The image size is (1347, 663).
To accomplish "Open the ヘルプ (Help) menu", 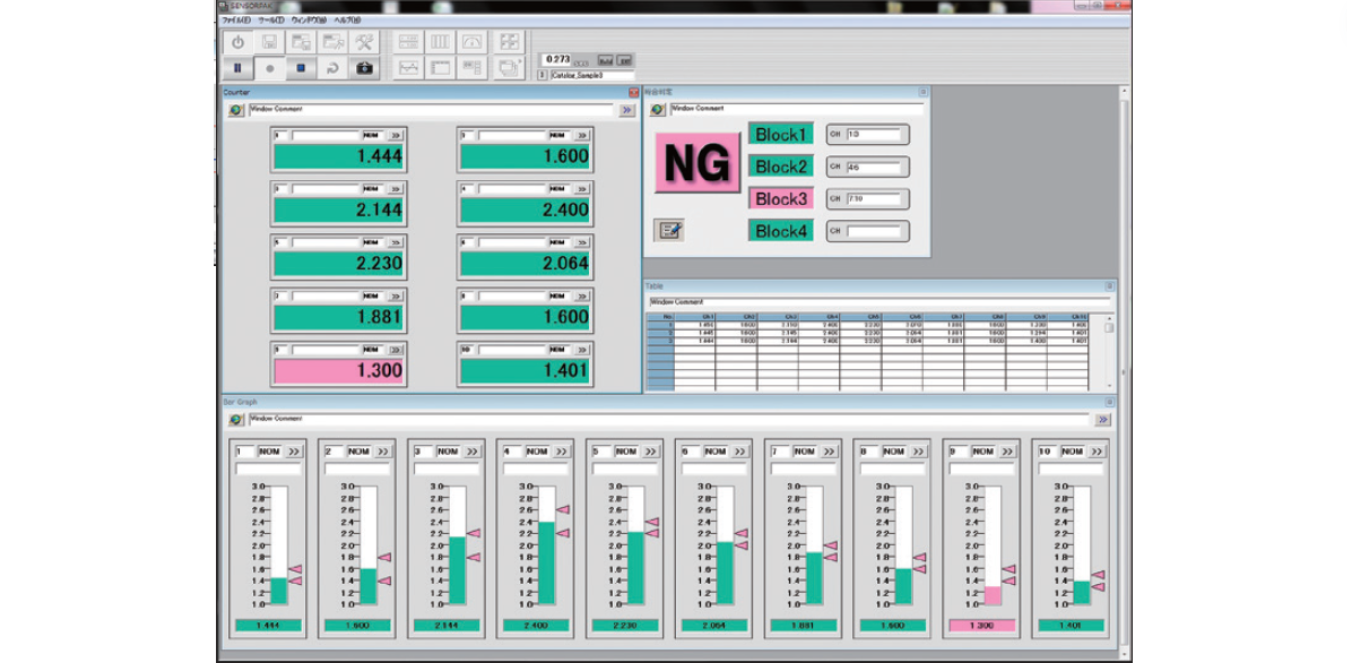I will pyautogui.click(x=348, y=20).
